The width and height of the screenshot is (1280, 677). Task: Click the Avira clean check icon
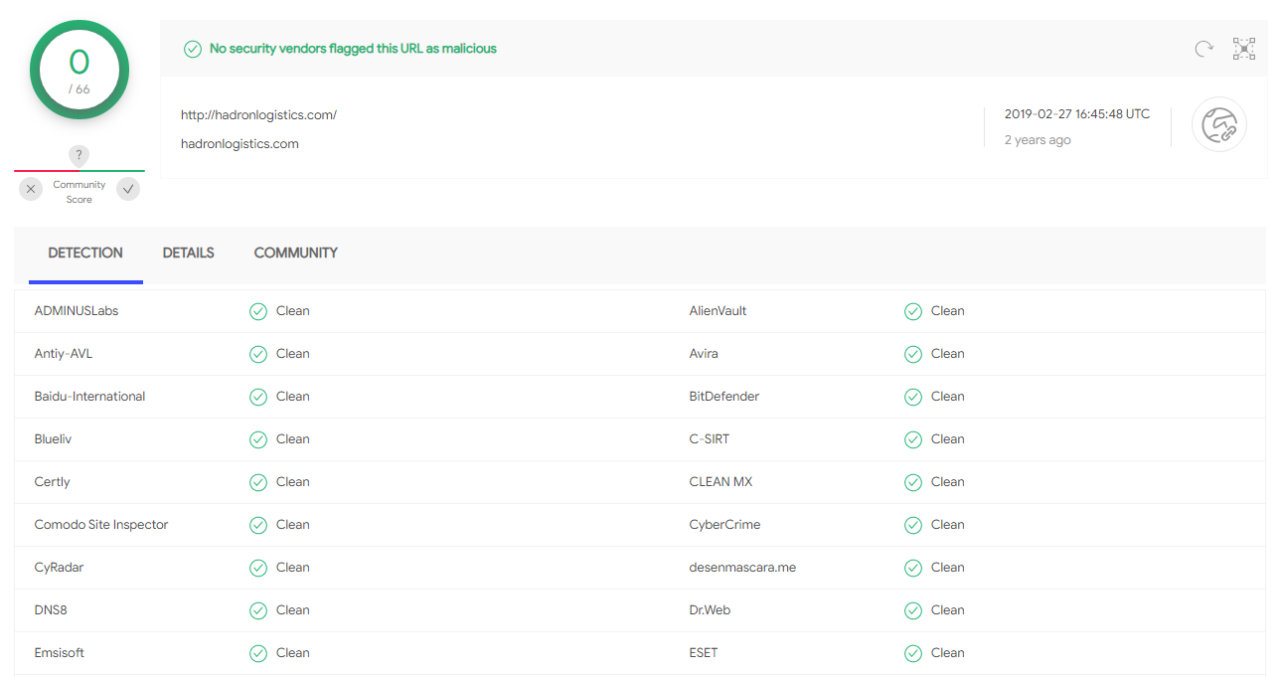pyautogui.click(x=913, y=354)
